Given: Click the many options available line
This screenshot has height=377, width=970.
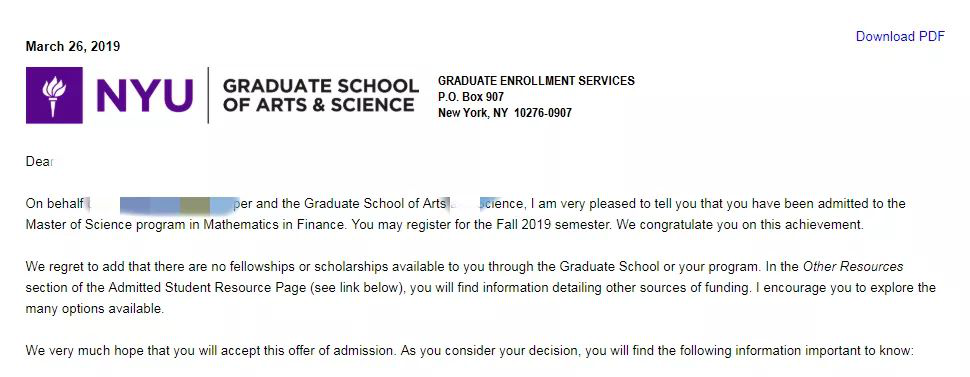Looking at the screenshot, I should [x=95, y=309].
